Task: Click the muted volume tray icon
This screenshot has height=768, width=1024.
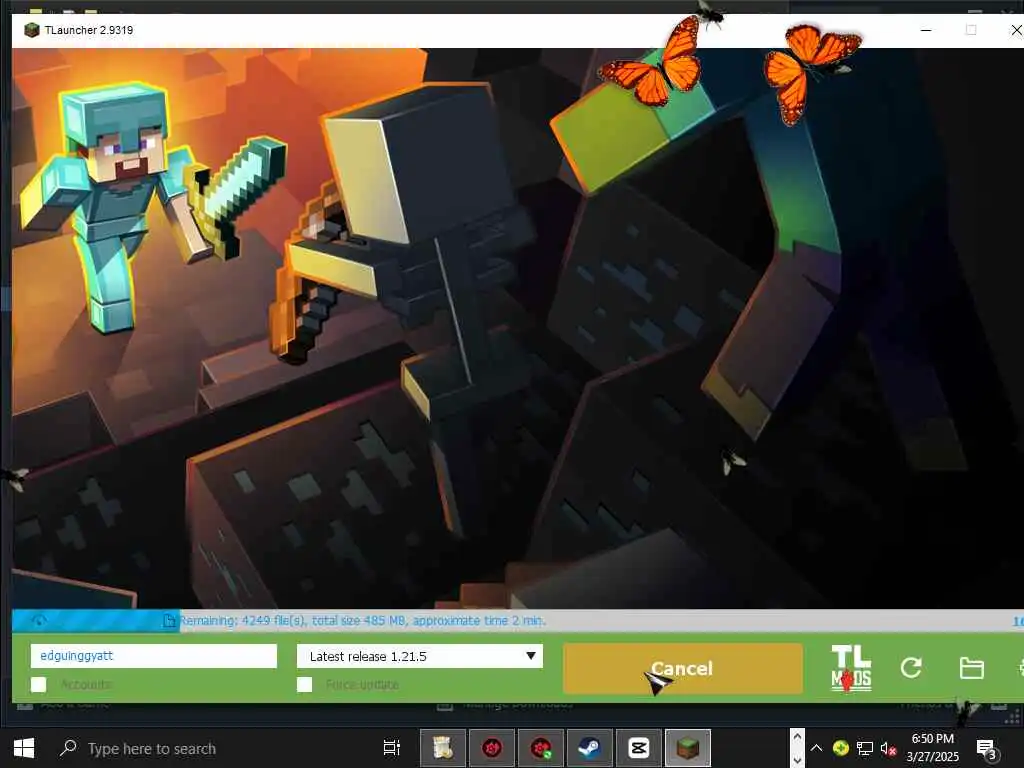Action: 888,748
